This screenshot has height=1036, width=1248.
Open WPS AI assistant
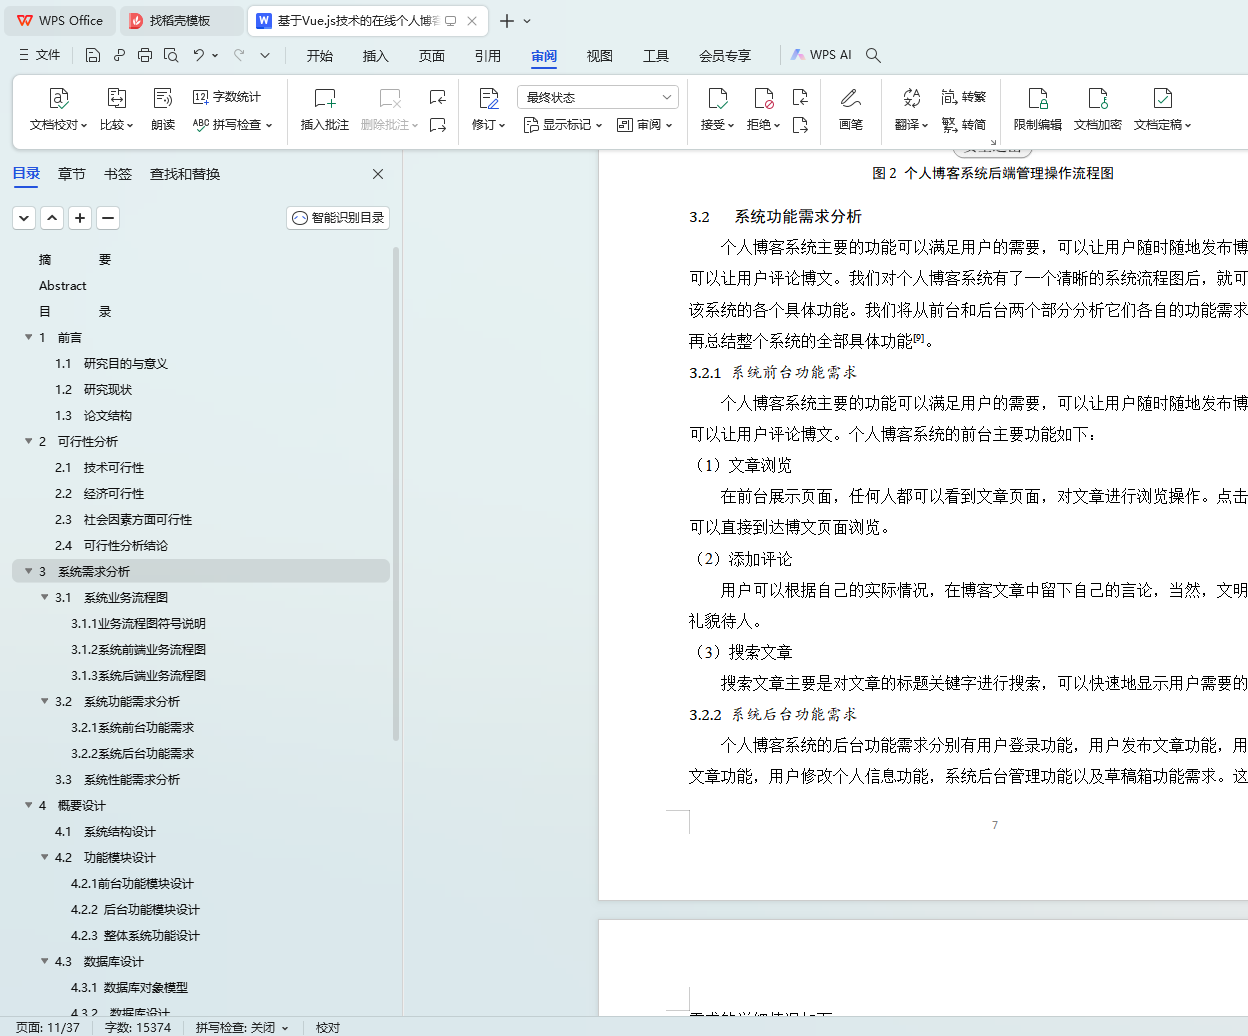tap(821, 55)
